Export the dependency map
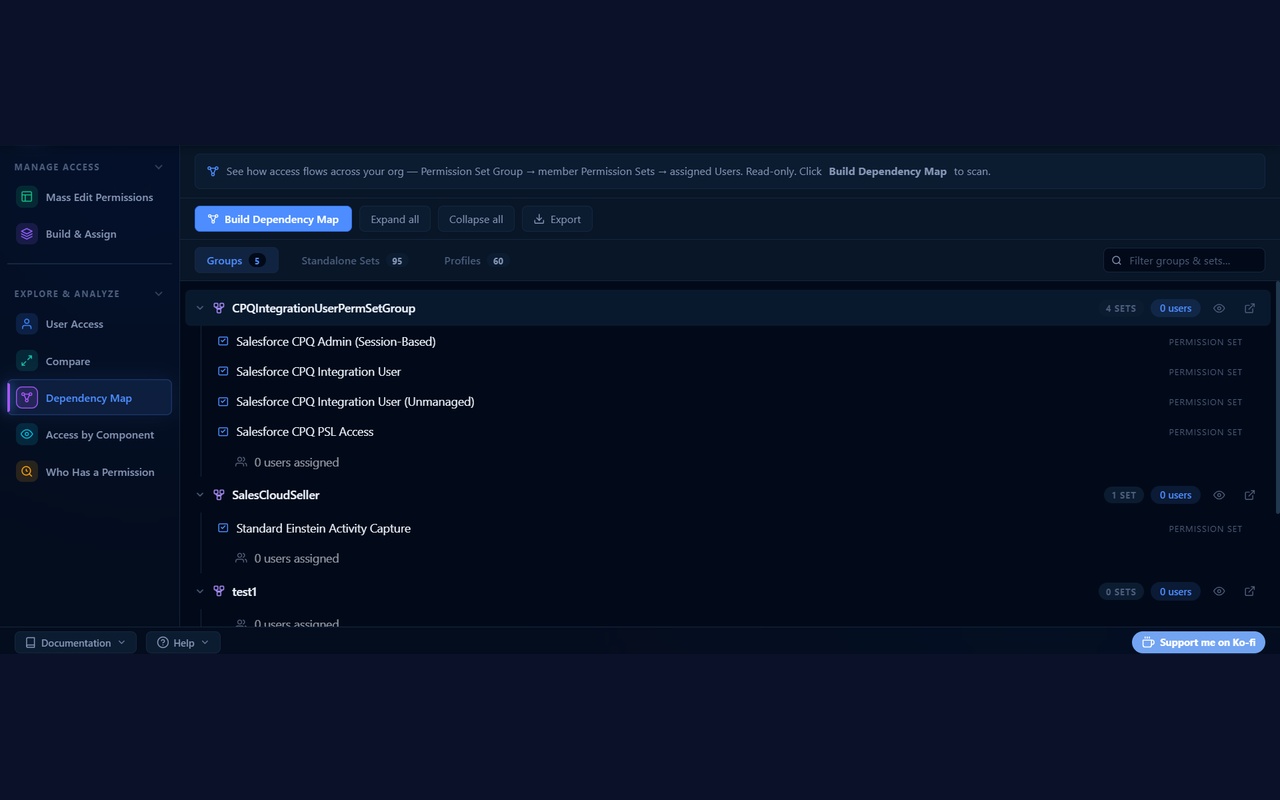The width and height of the screenshot is (1280, 800). tap(557, 219)
